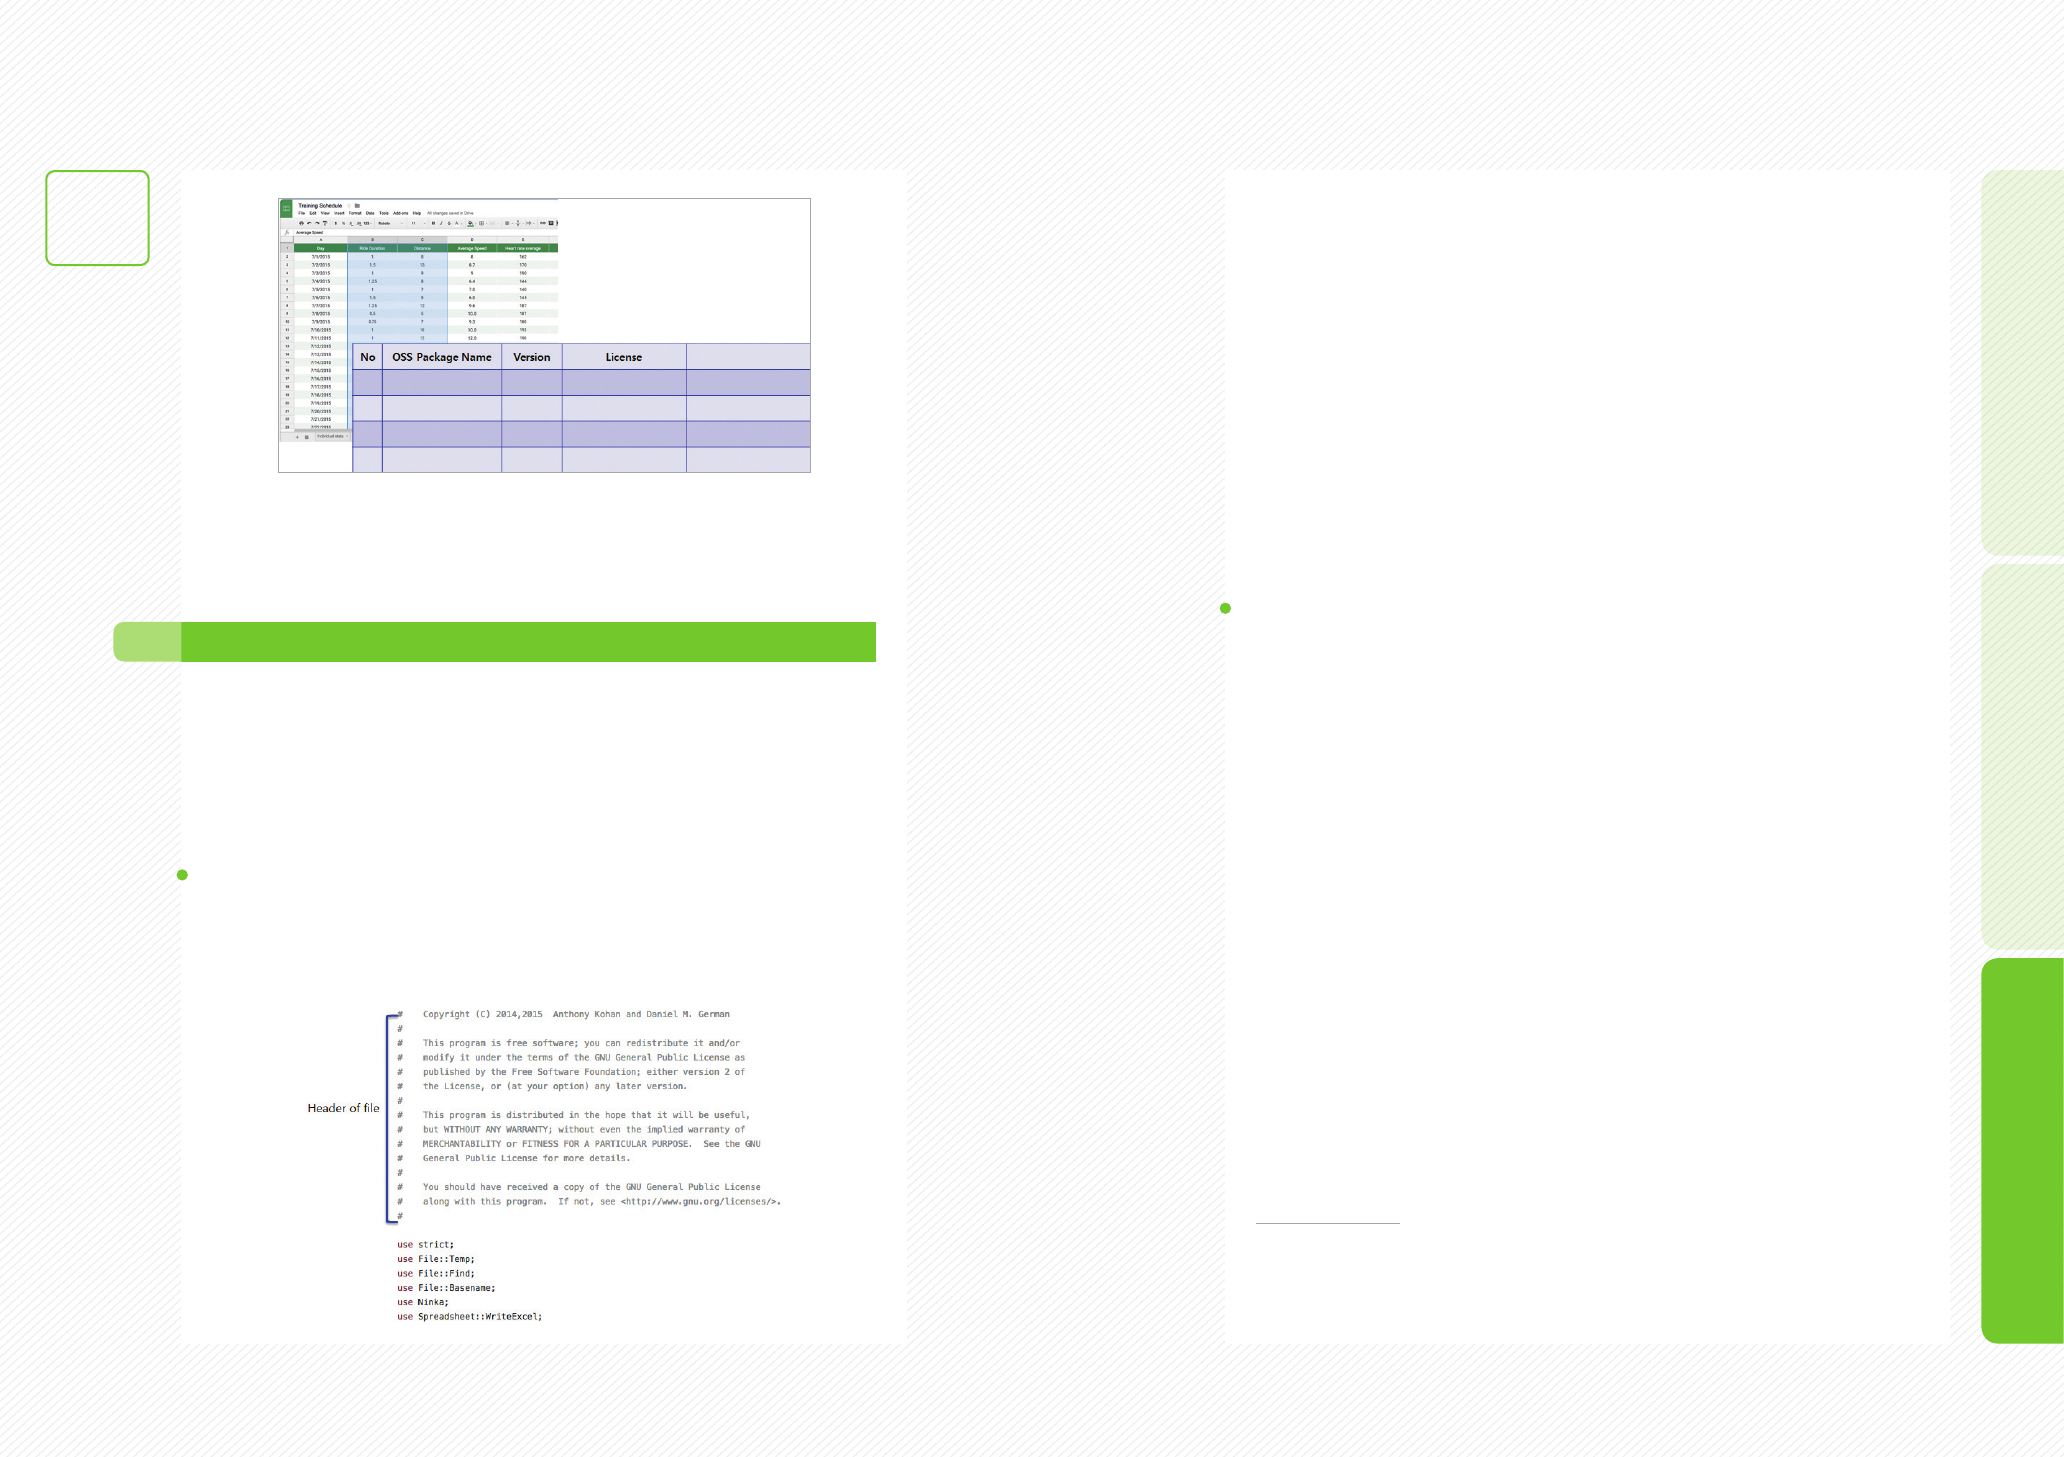
Task: Click the borders icon in toolbar
Action: (481, 223)
